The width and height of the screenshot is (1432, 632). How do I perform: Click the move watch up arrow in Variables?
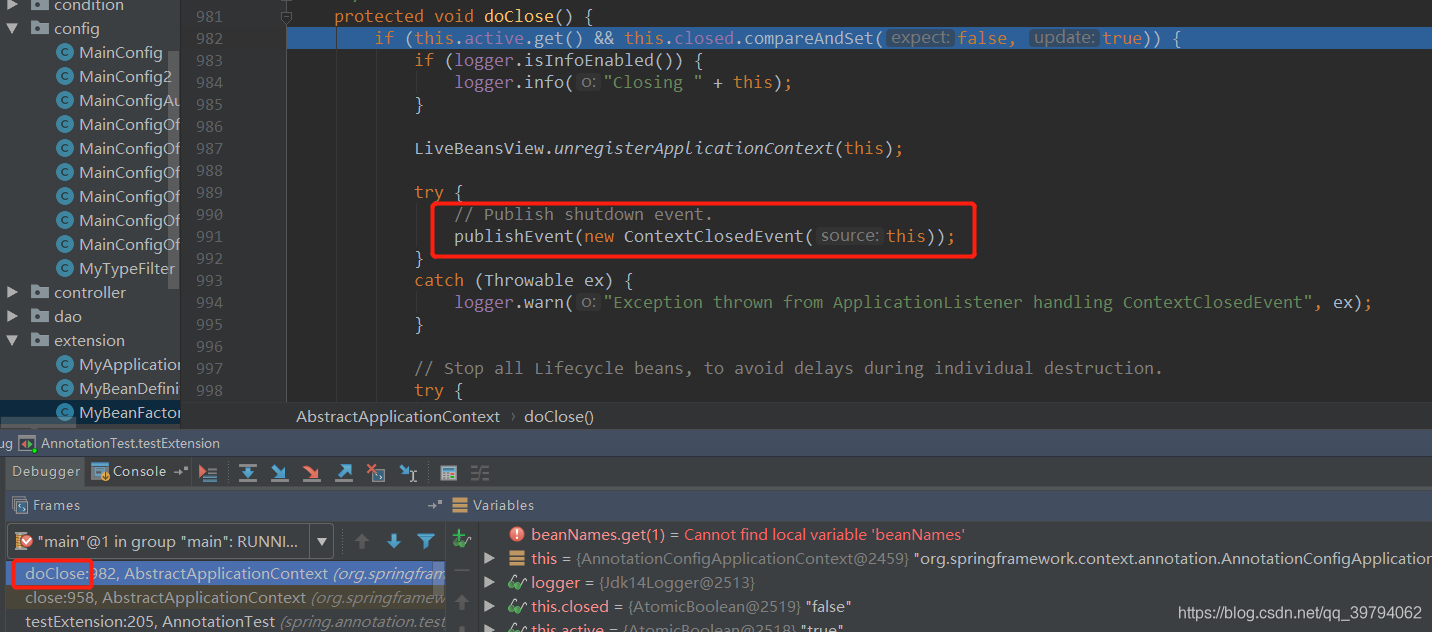[461, 602]
